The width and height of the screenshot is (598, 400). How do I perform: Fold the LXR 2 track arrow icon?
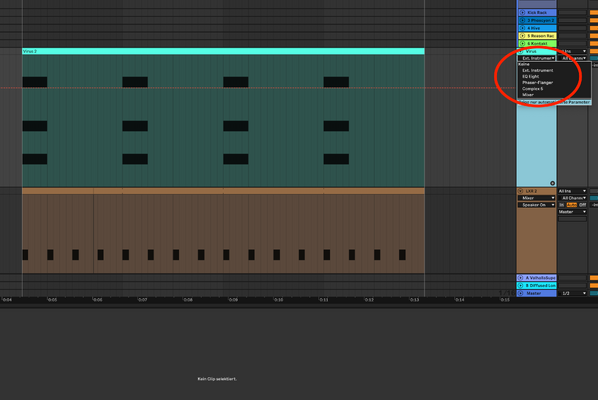[x=521, y=191]
